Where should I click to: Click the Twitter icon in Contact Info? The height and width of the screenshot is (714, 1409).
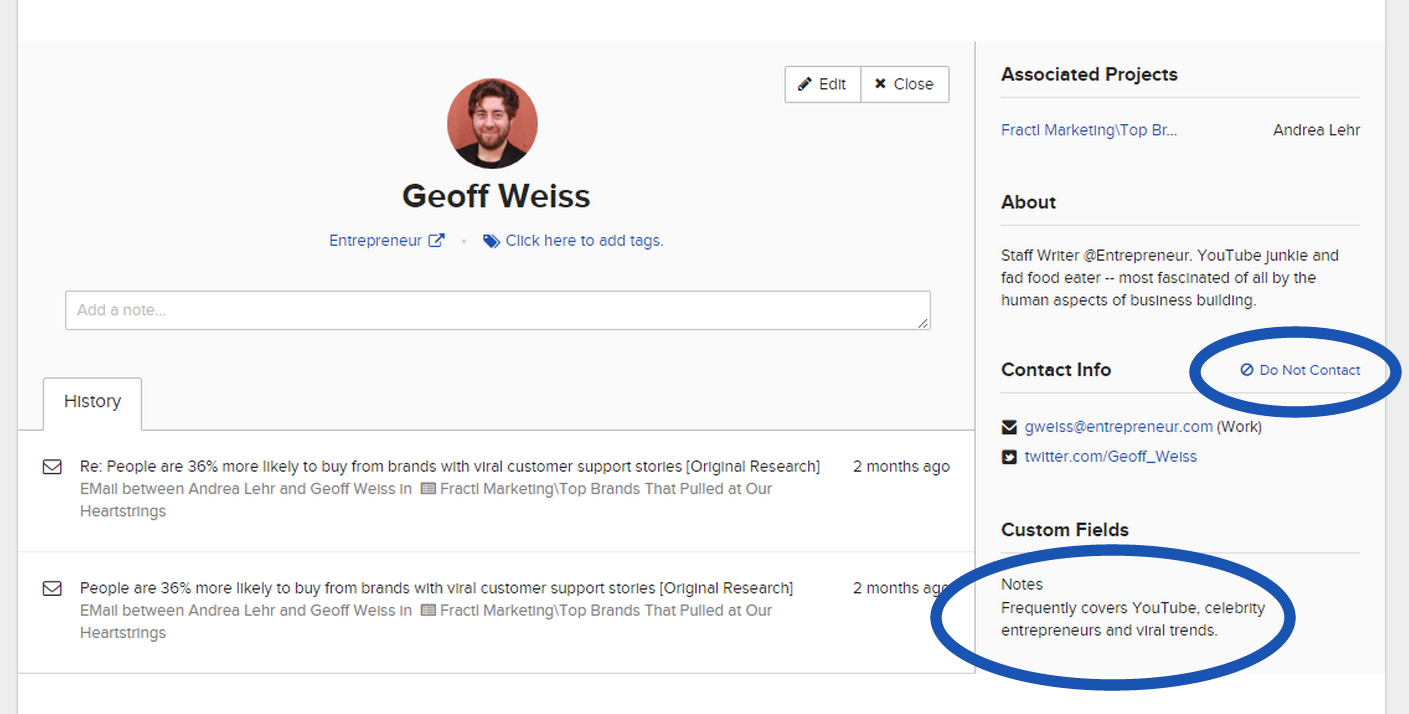[x=1009, y=457]
